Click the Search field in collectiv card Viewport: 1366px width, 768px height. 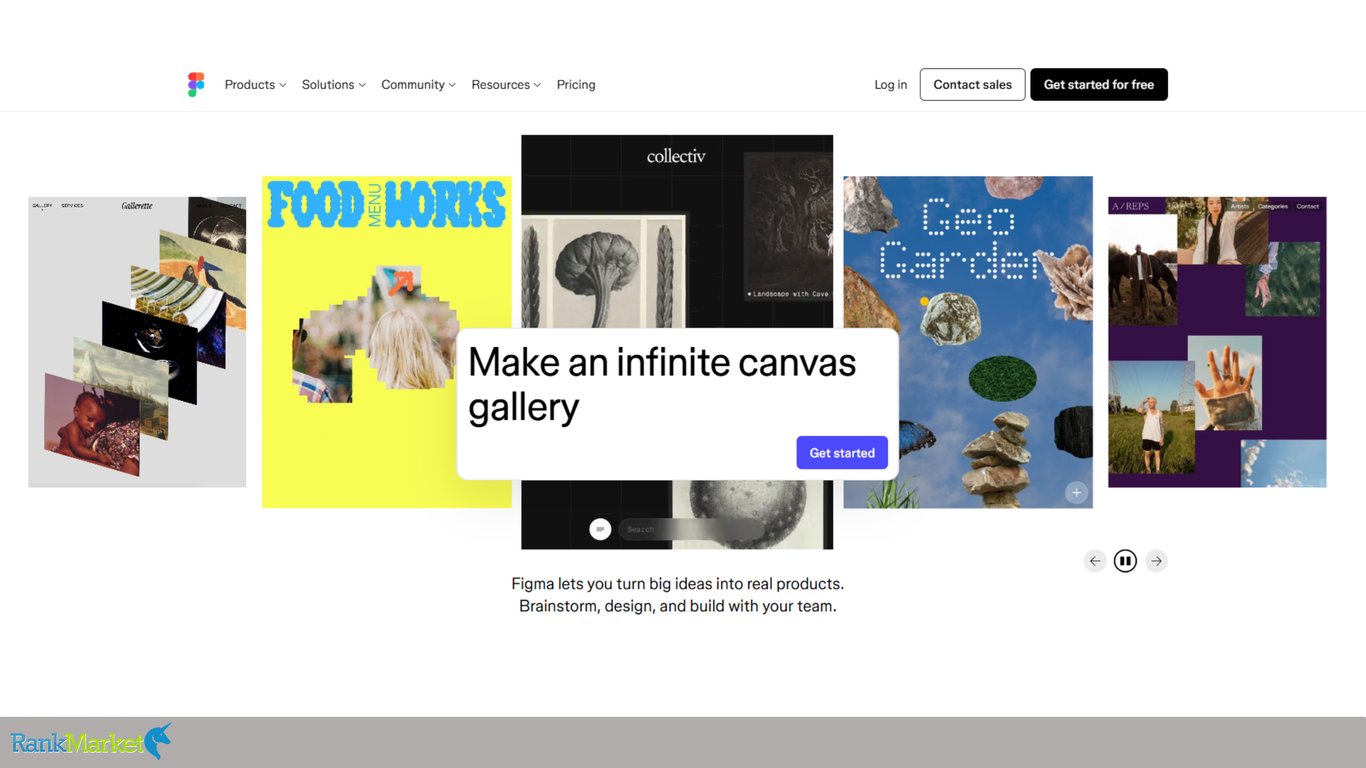coord(690,529)
